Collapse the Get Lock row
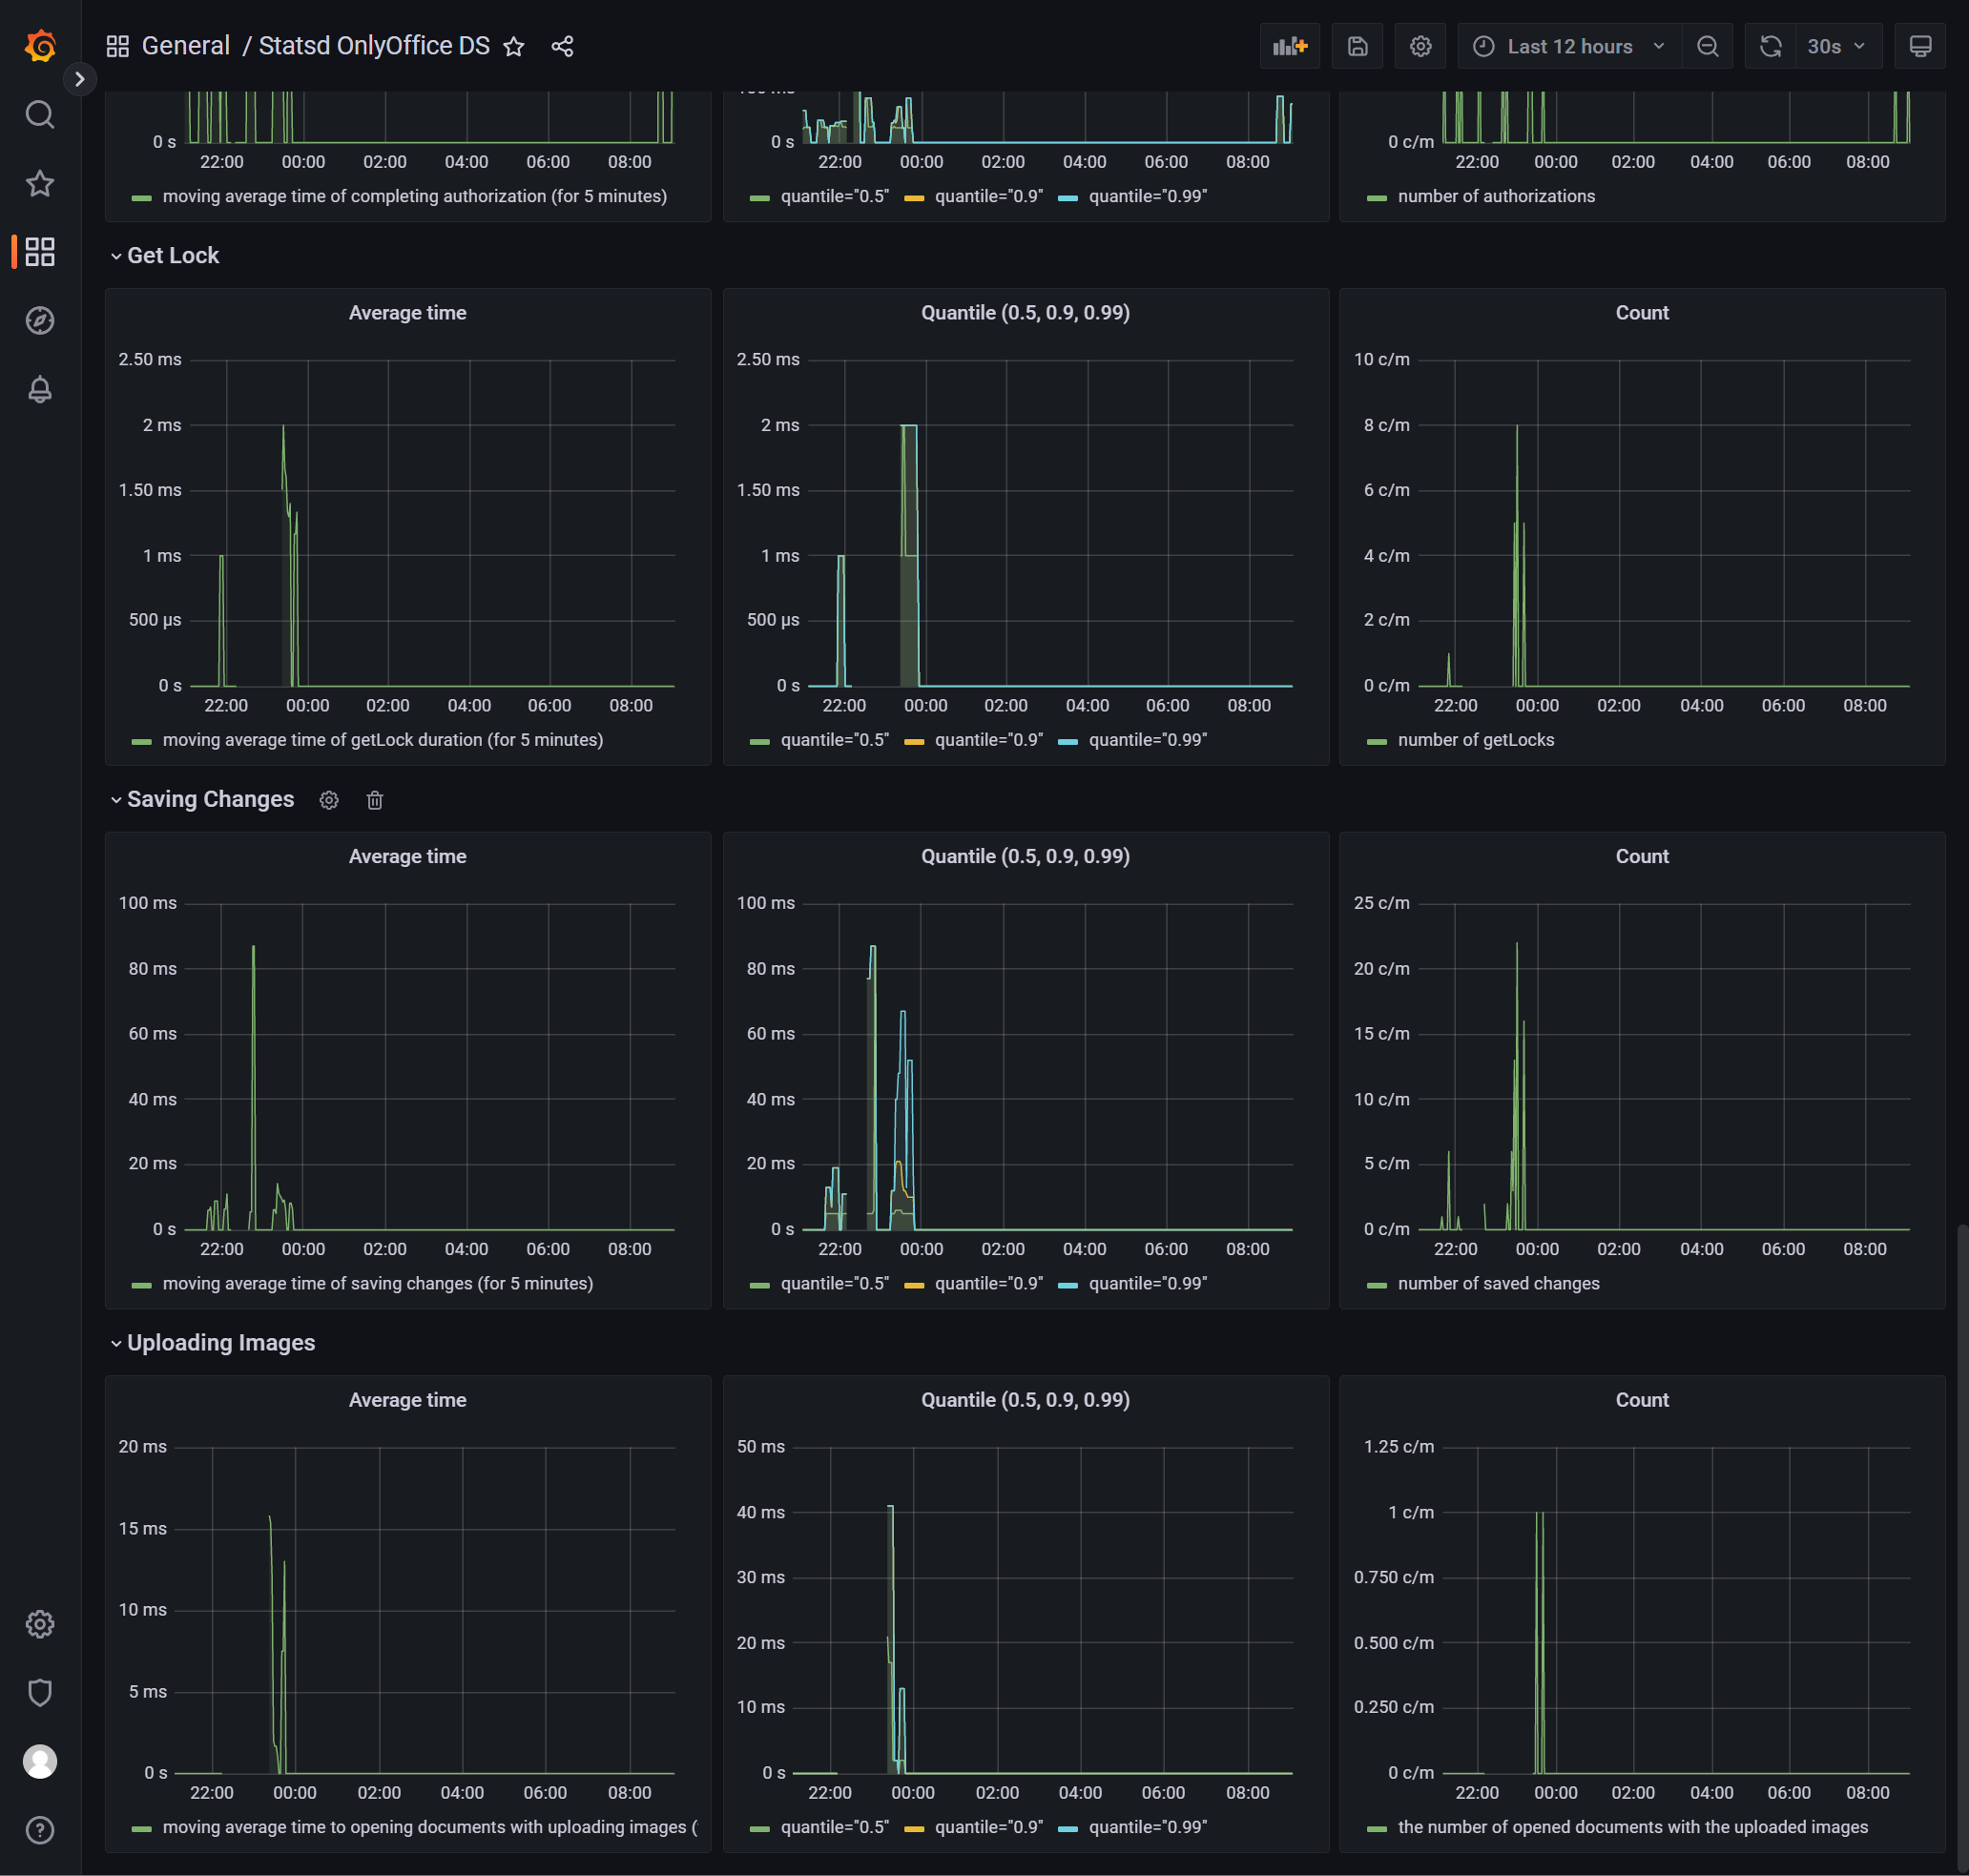 click(172, 256)
